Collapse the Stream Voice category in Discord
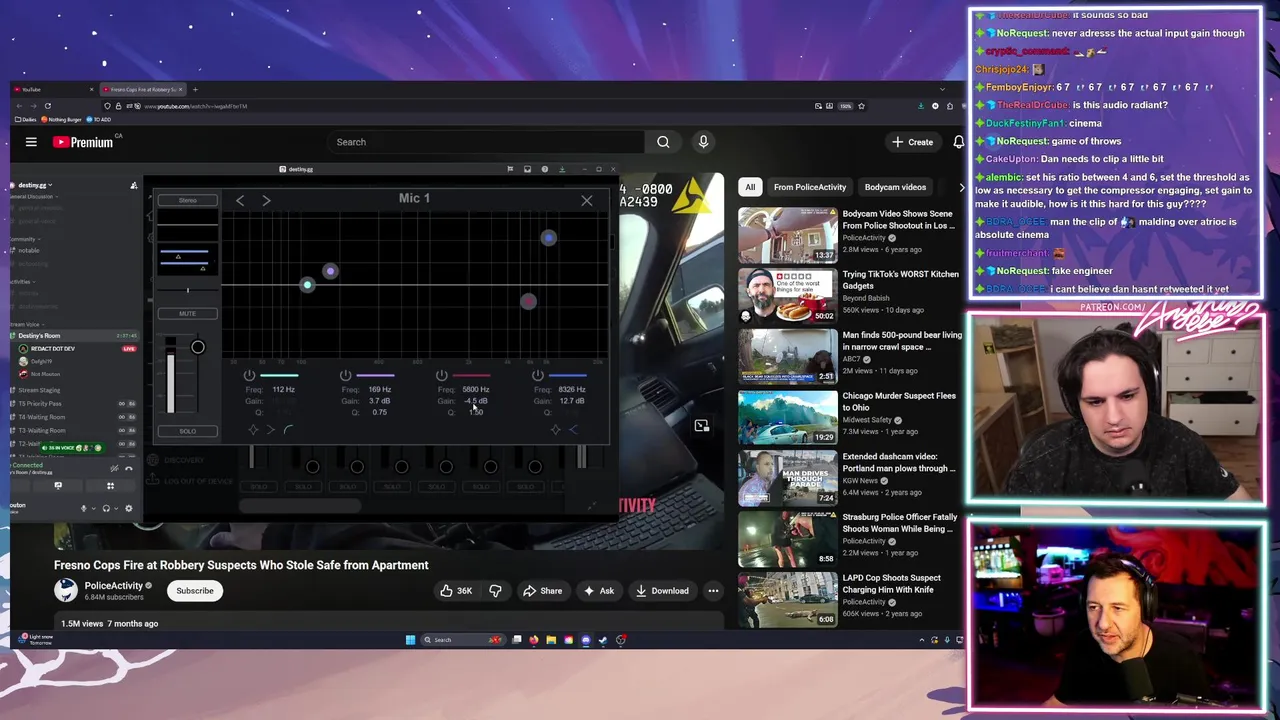Image resolution: width=1280 pixels, height=720 pixels. point(26,325)
